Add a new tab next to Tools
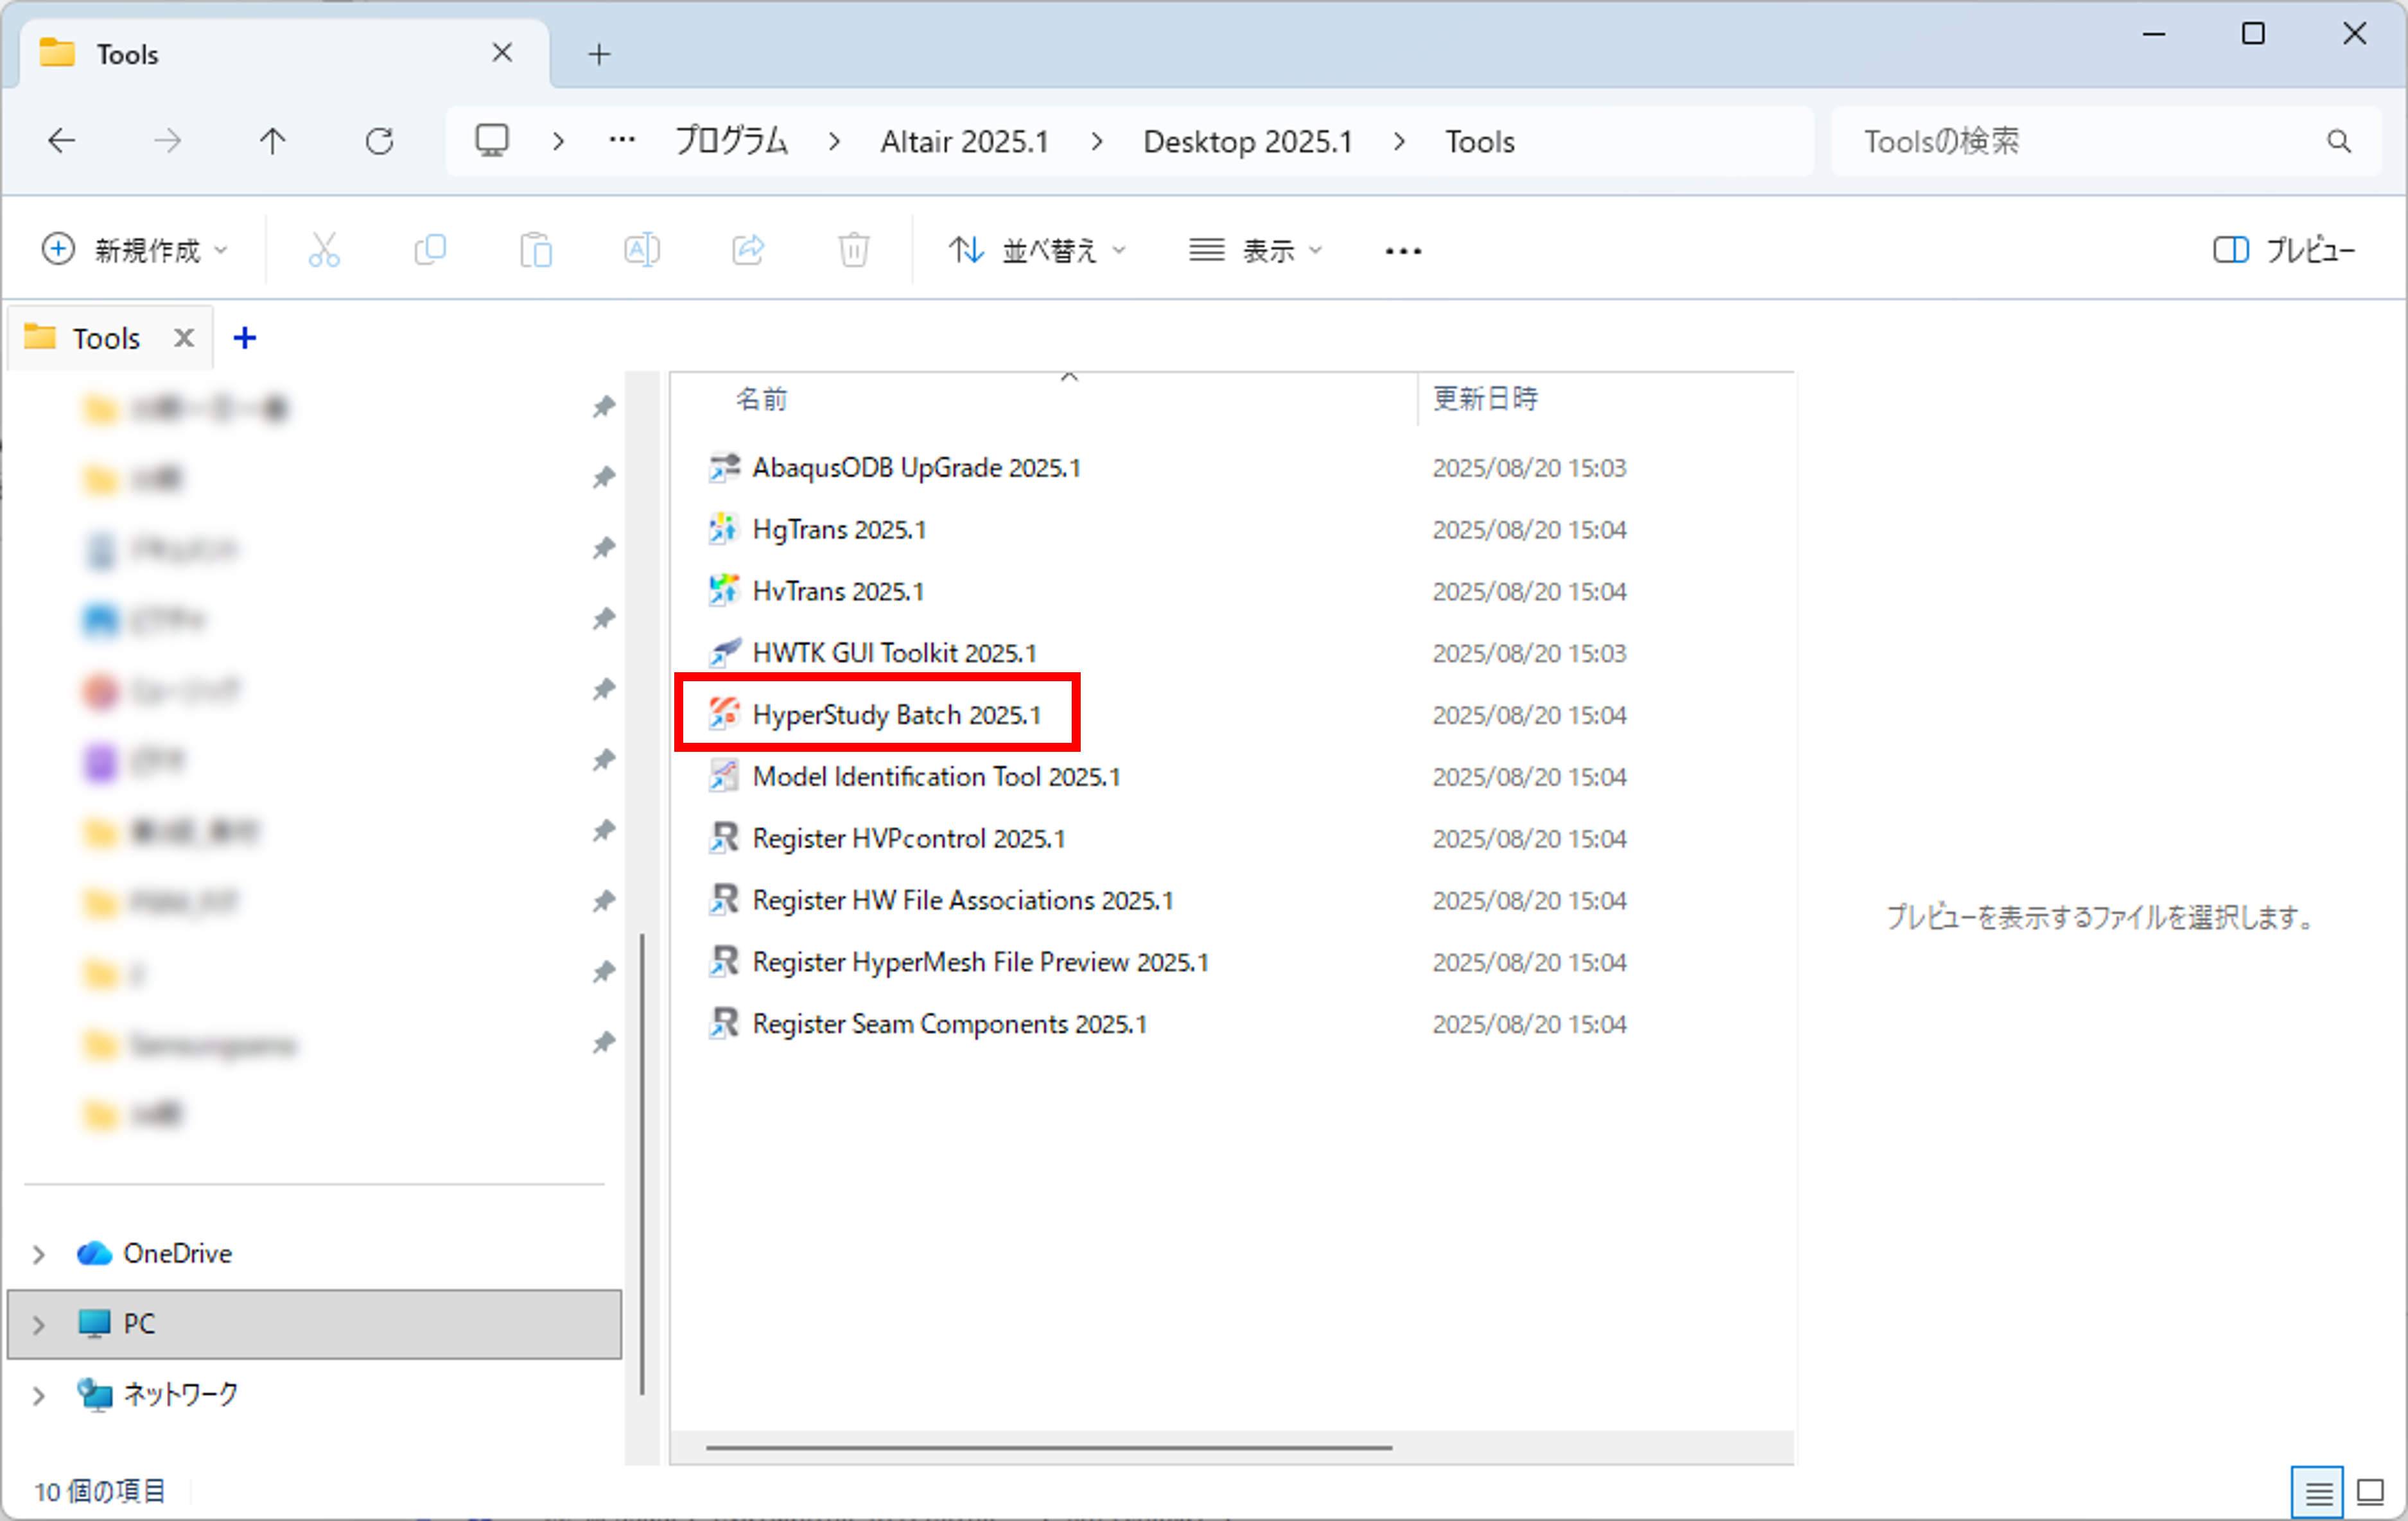The image size is (2408, 1521). [598, 54]
